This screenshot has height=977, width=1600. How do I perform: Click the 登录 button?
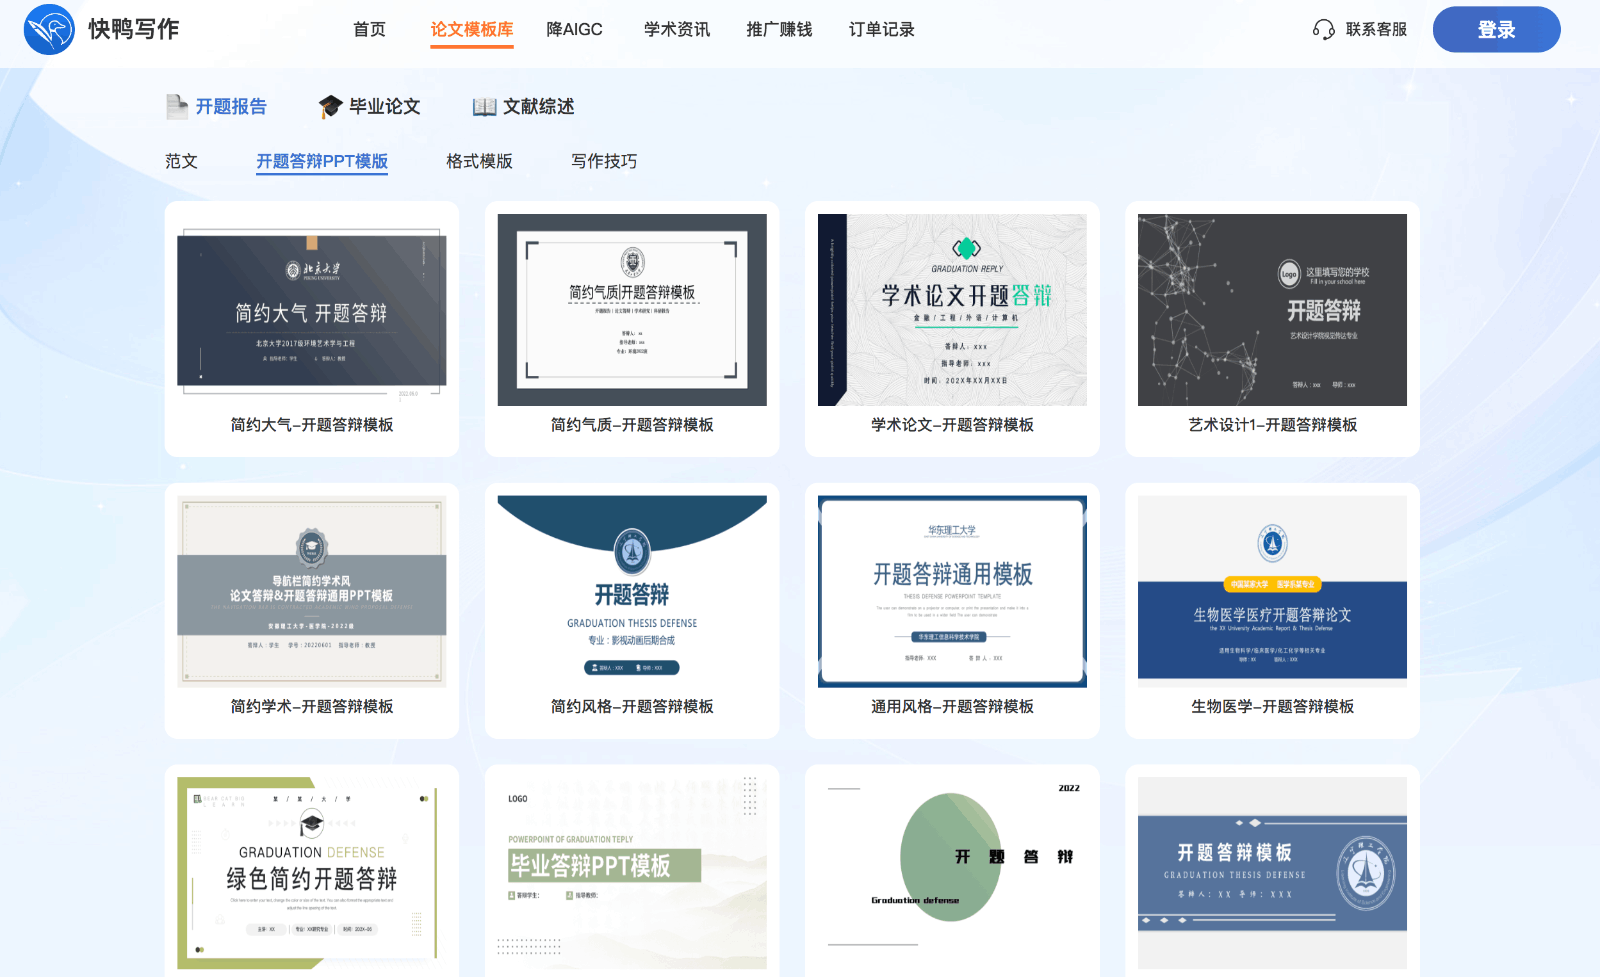(1496, 29)
